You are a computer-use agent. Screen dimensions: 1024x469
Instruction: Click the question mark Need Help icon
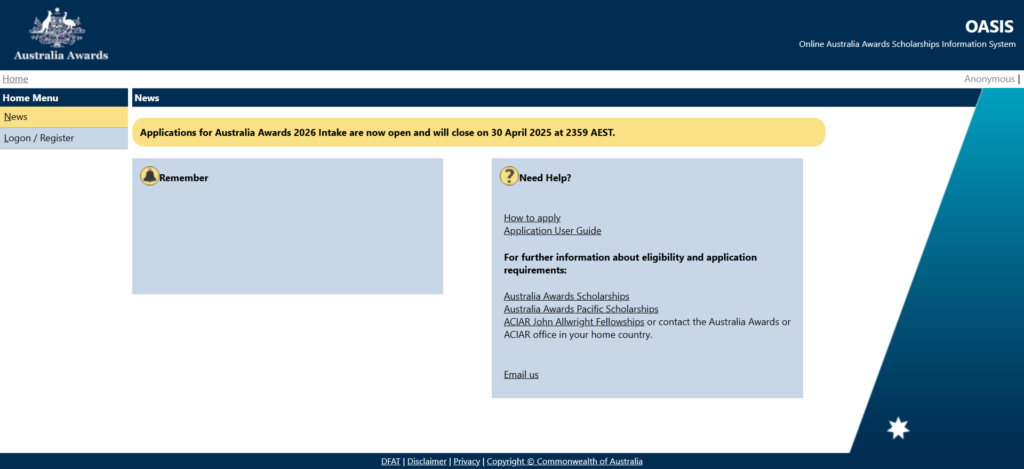509,176
